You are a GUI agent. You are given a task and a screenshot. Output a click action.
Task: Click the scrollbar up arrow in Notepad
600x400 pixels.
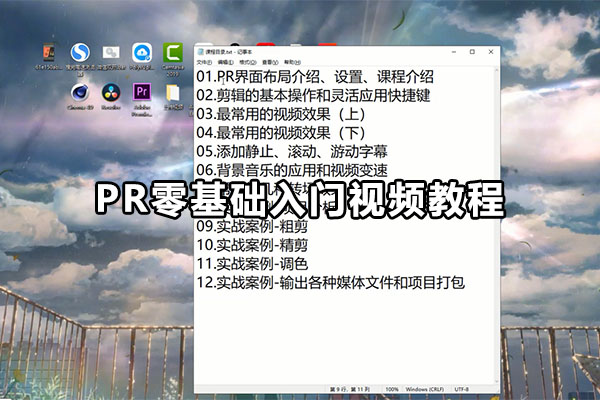(497, 70)
